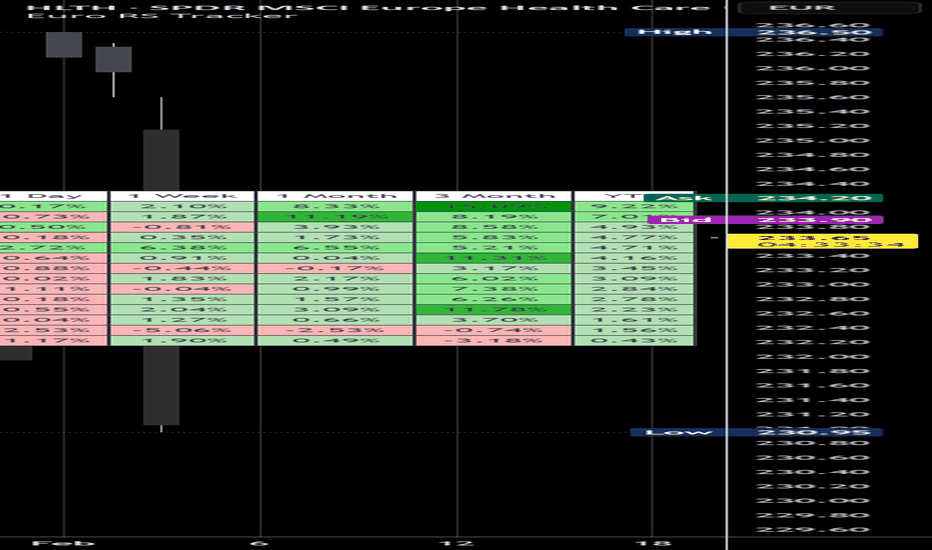Select the Euro RS Tracker indicator label
Viewport: 932px width, 550px height.
pos(162,15)
